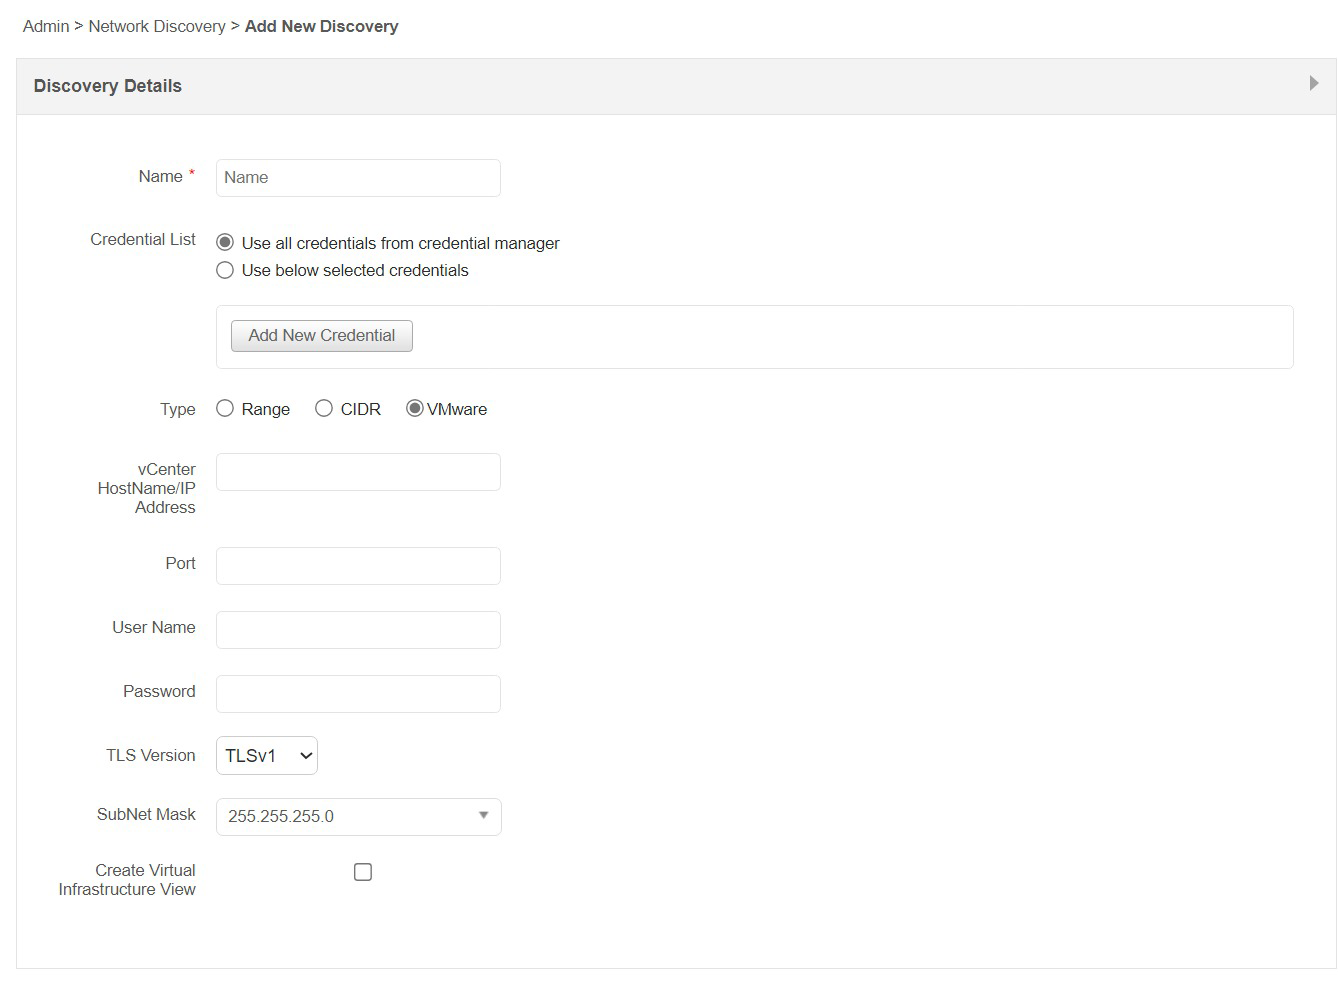Expand the SubNet Mask selection list
Screen dimensions: 1338x983
click(x=483, y=816)
